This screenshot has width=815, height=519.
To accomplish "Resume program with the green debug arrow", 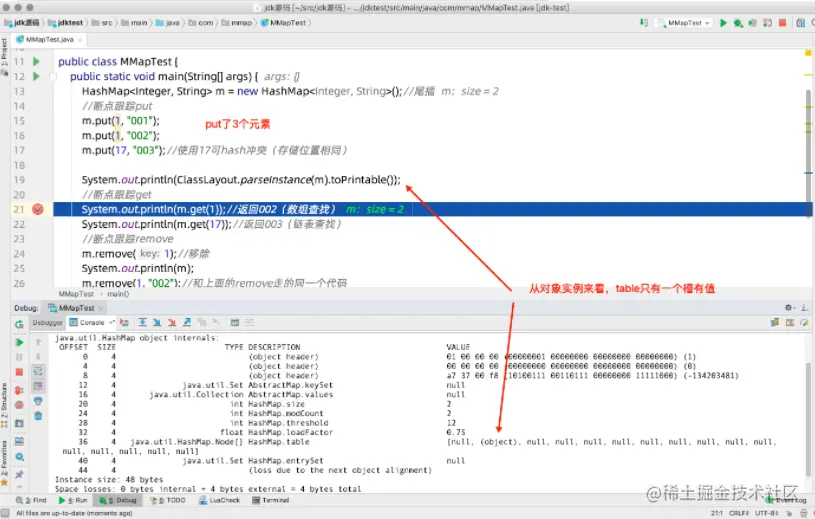I will [x=19, y=342].
